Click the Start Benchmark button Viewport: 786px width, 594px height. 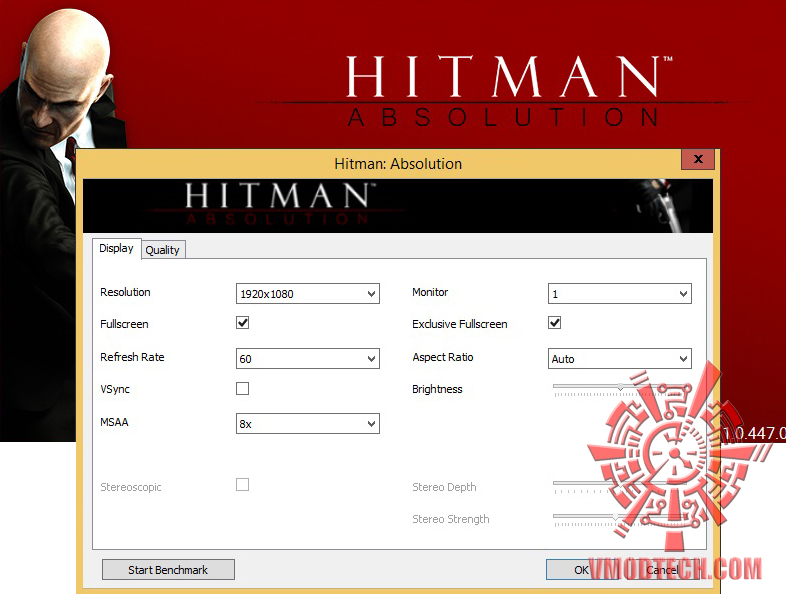tap(168, 570)
